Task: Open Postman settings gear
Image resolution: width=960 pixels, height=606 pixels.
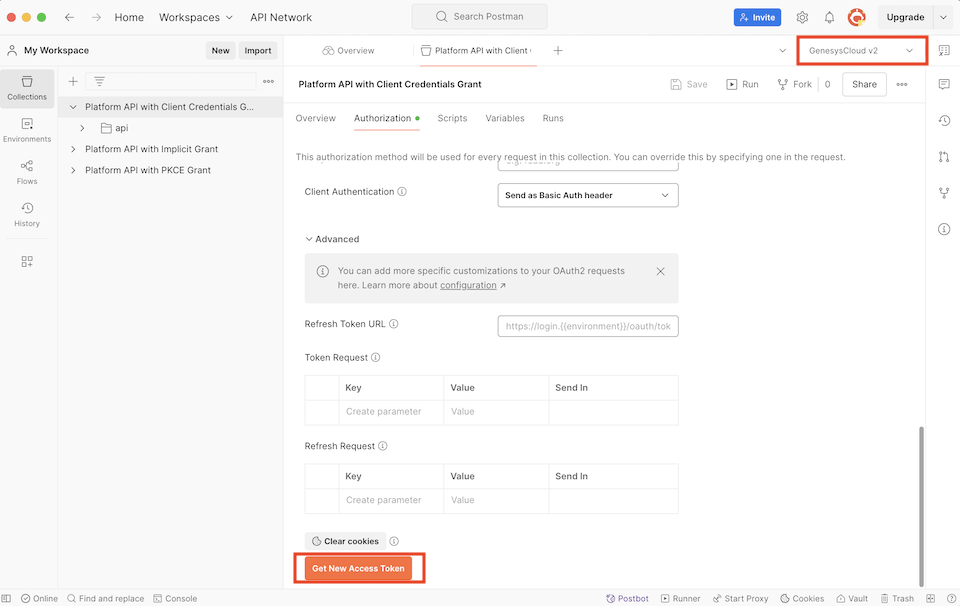Action: (802, 16)
